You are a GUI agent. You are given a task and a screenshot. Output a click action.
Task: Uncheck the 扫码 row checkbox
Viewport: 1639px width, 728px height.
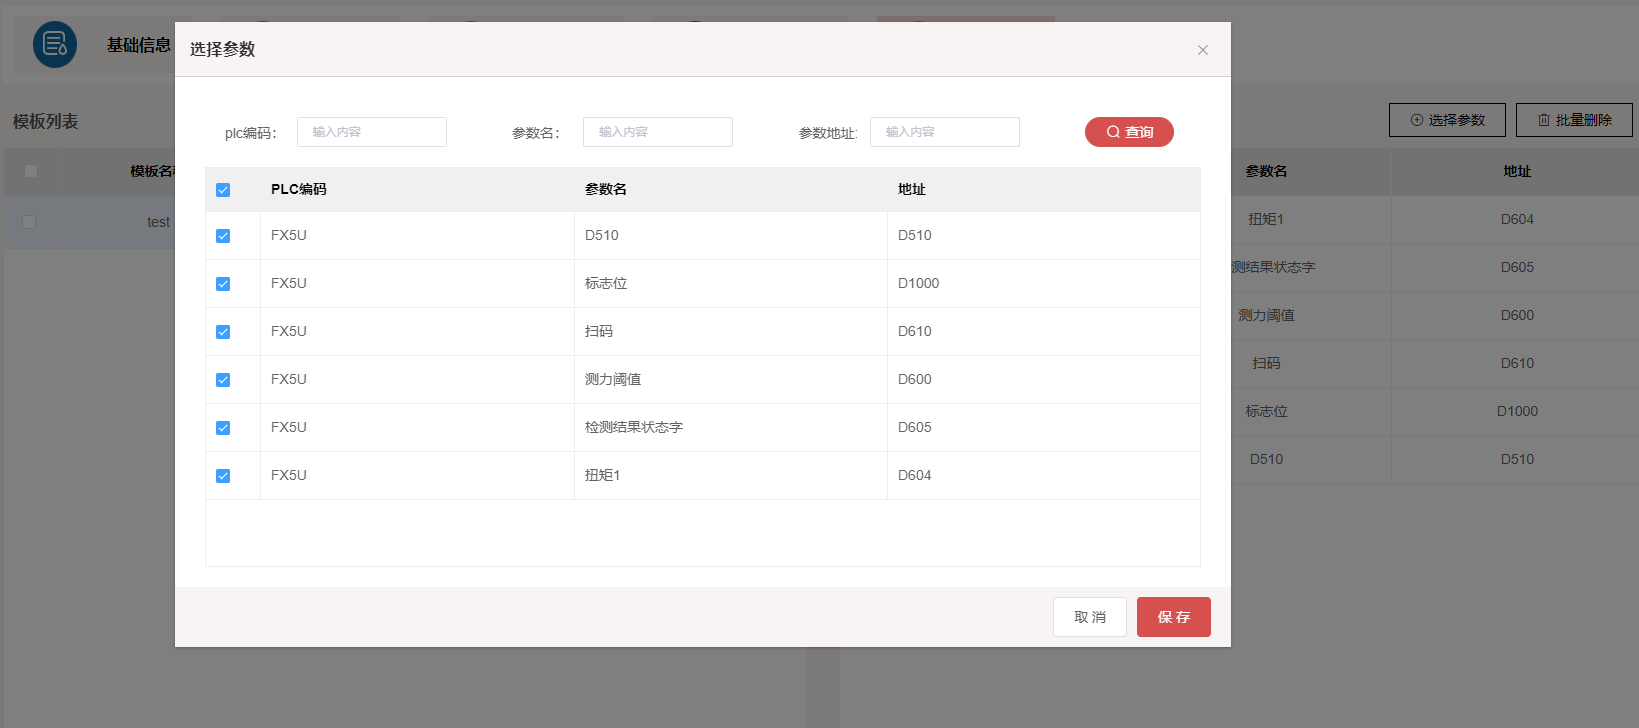pos(223,332)
